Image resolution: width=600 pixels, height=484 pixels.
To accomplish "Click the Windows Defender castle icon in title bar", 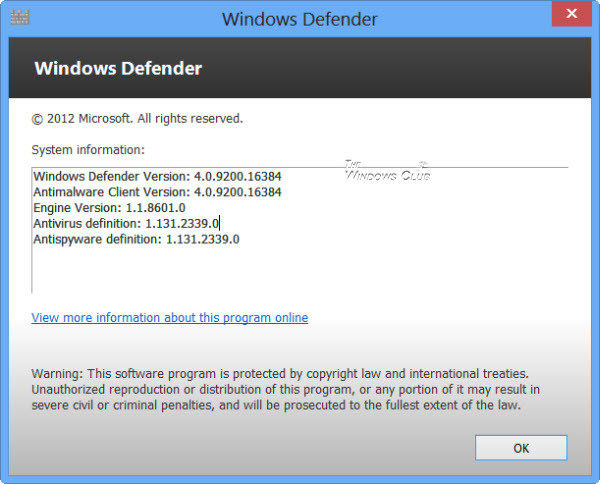I will click(x=20, y=17).
